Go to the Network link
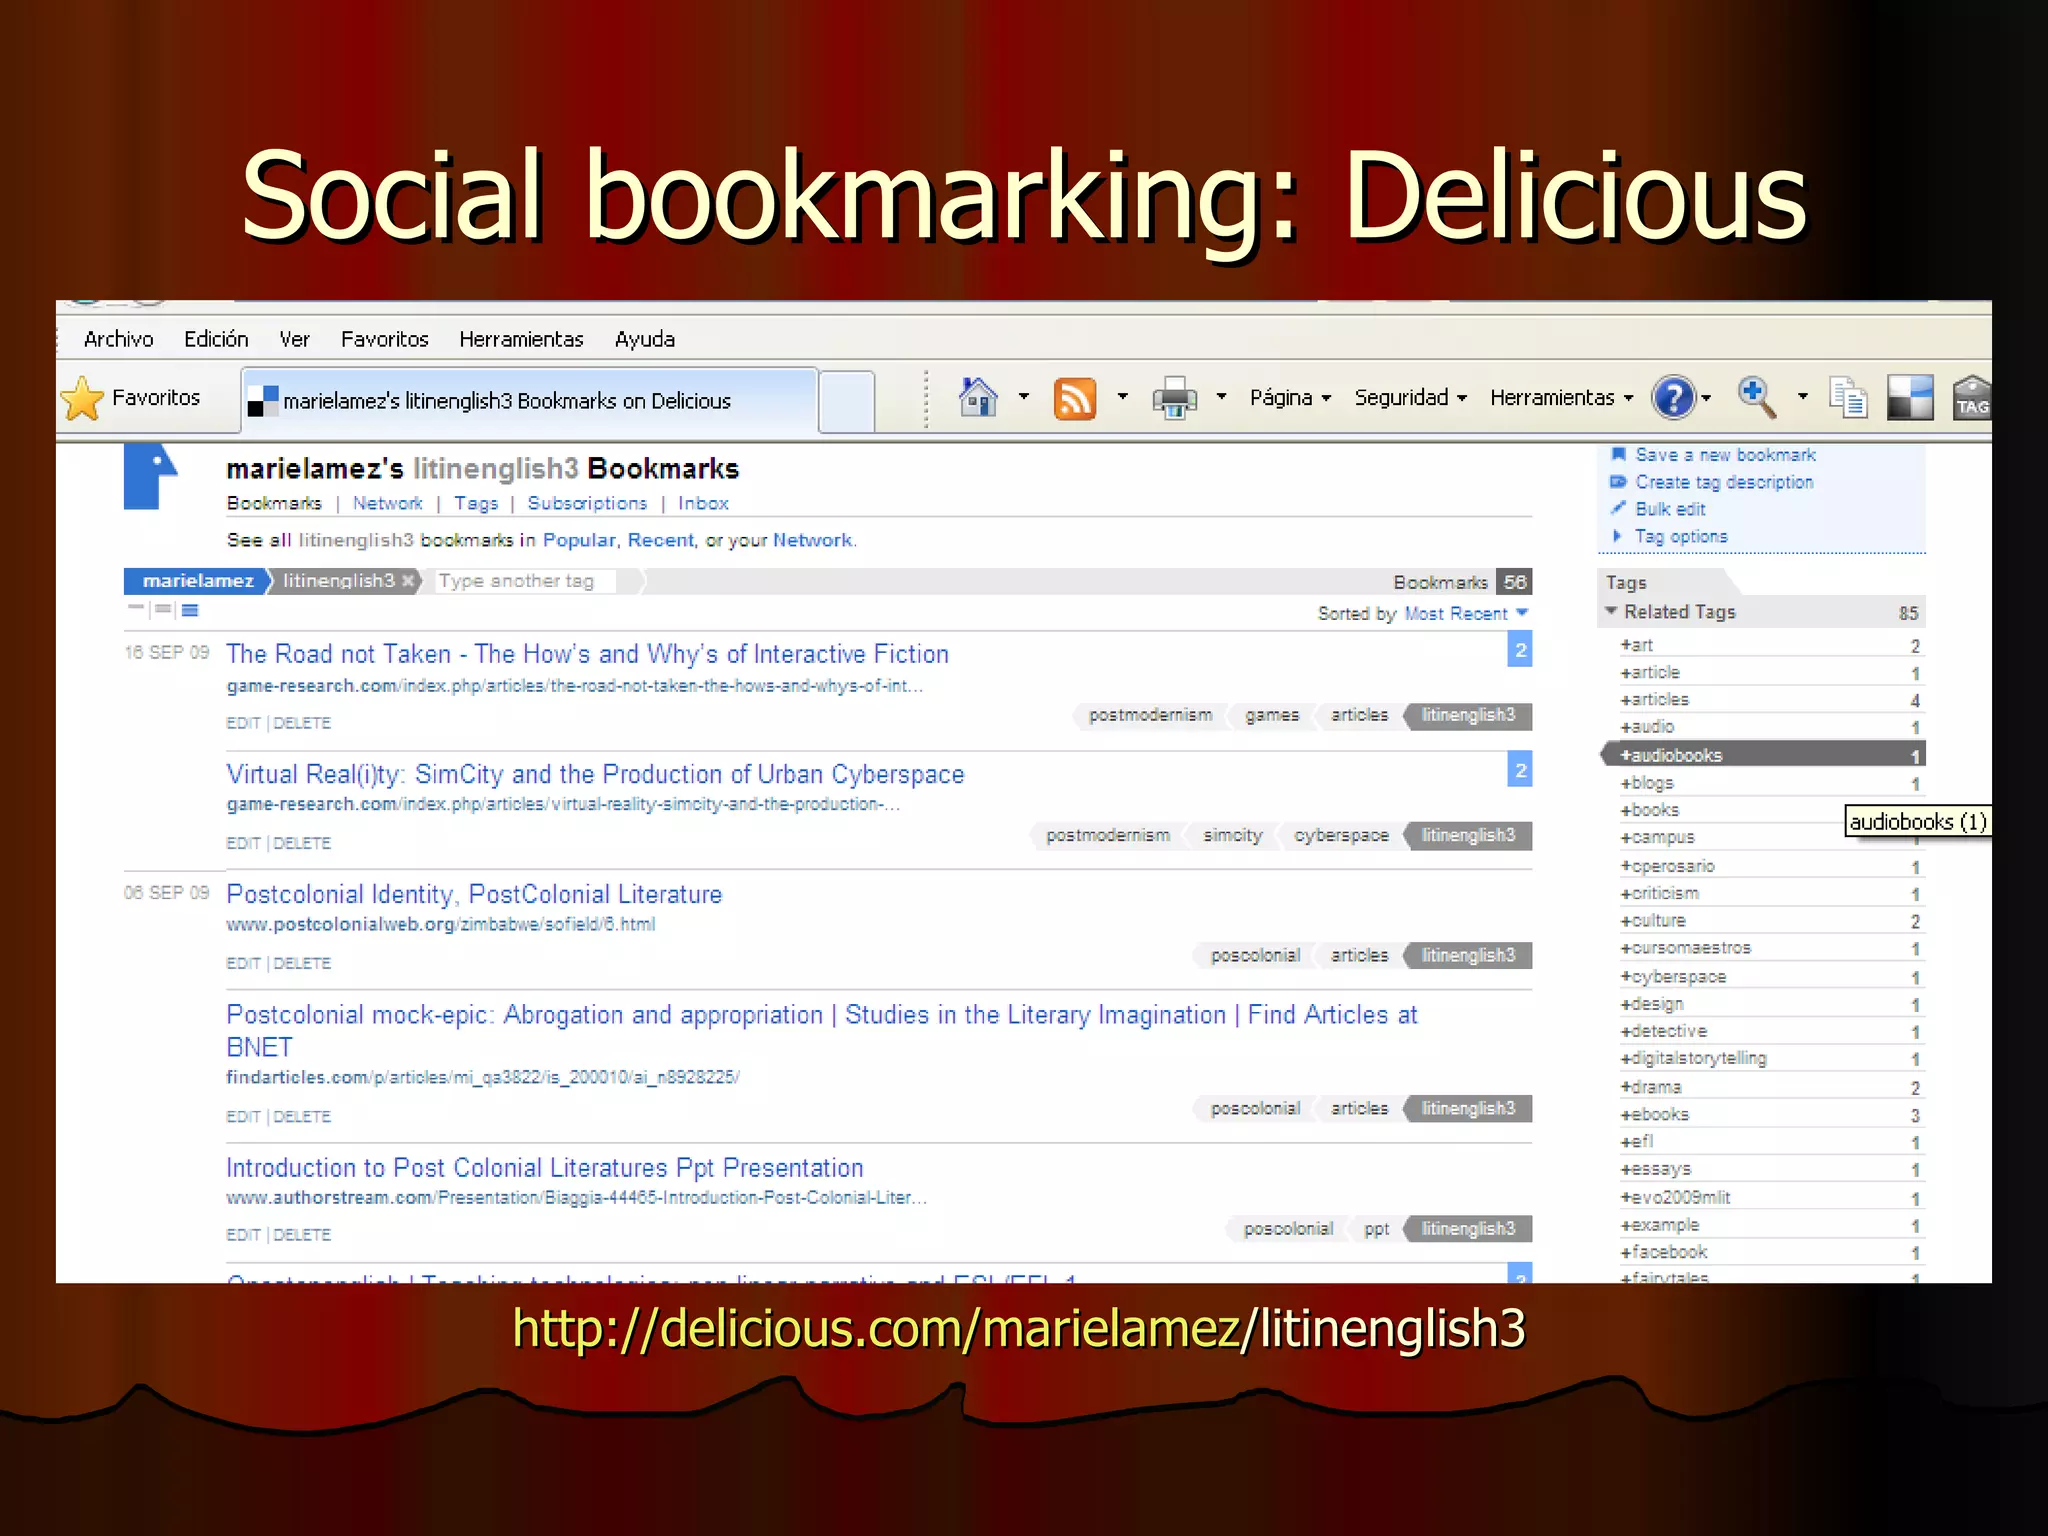Screen dimensions: 2048x1536 coord(387,503)
